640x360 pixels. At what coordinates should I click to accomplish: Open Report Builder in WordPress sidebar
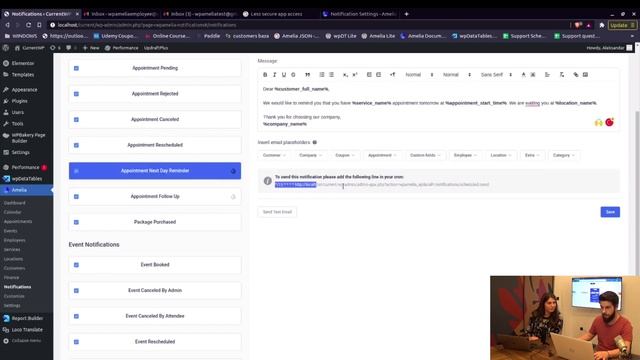pos(27,318)
